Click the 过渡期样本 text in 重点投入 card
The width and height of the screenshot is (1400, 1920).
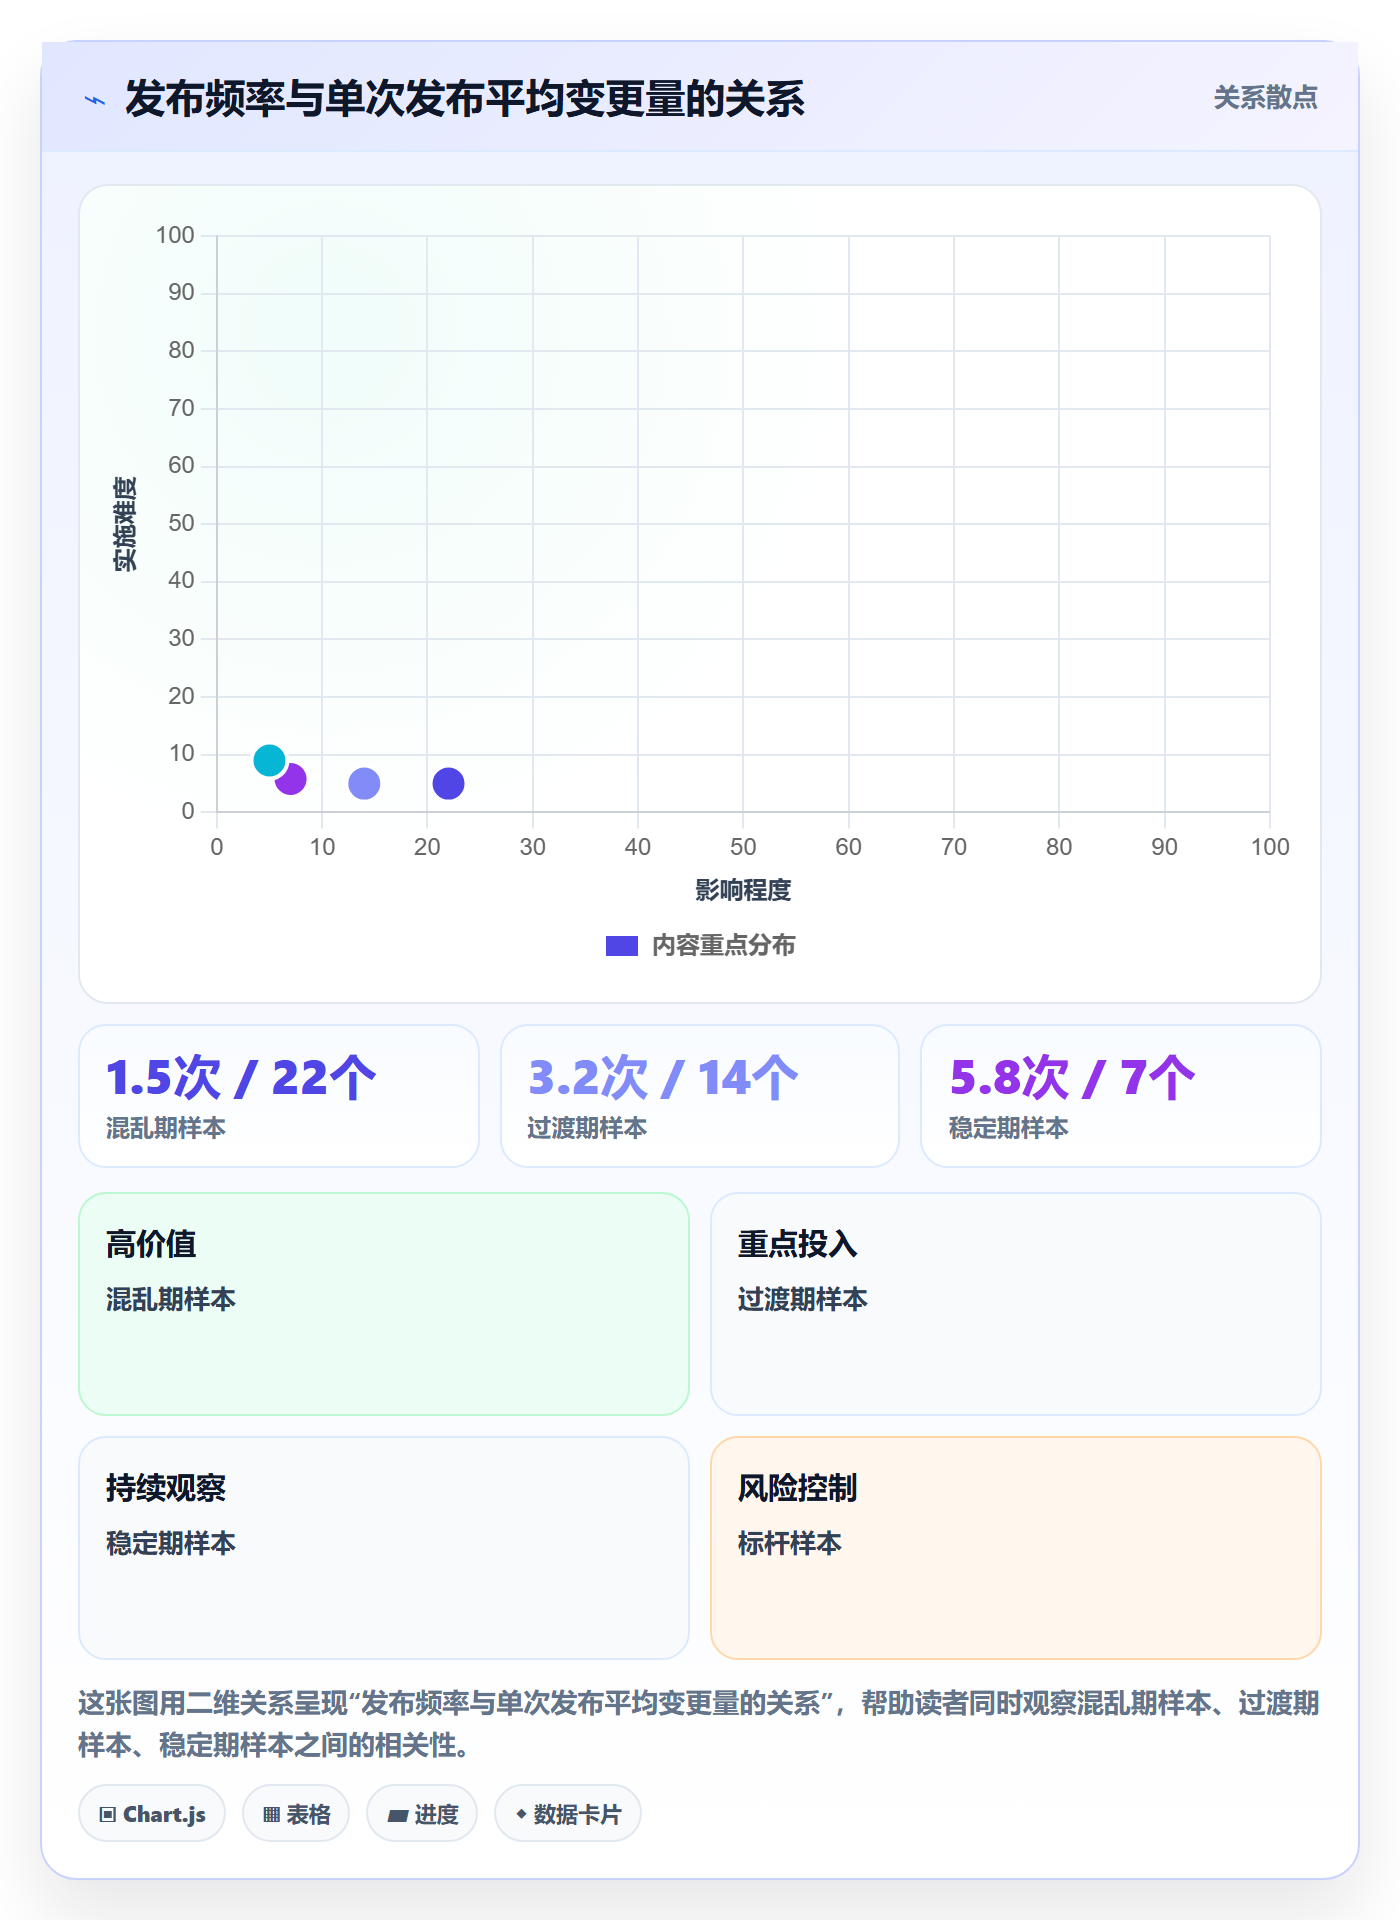pos(803,1299)
